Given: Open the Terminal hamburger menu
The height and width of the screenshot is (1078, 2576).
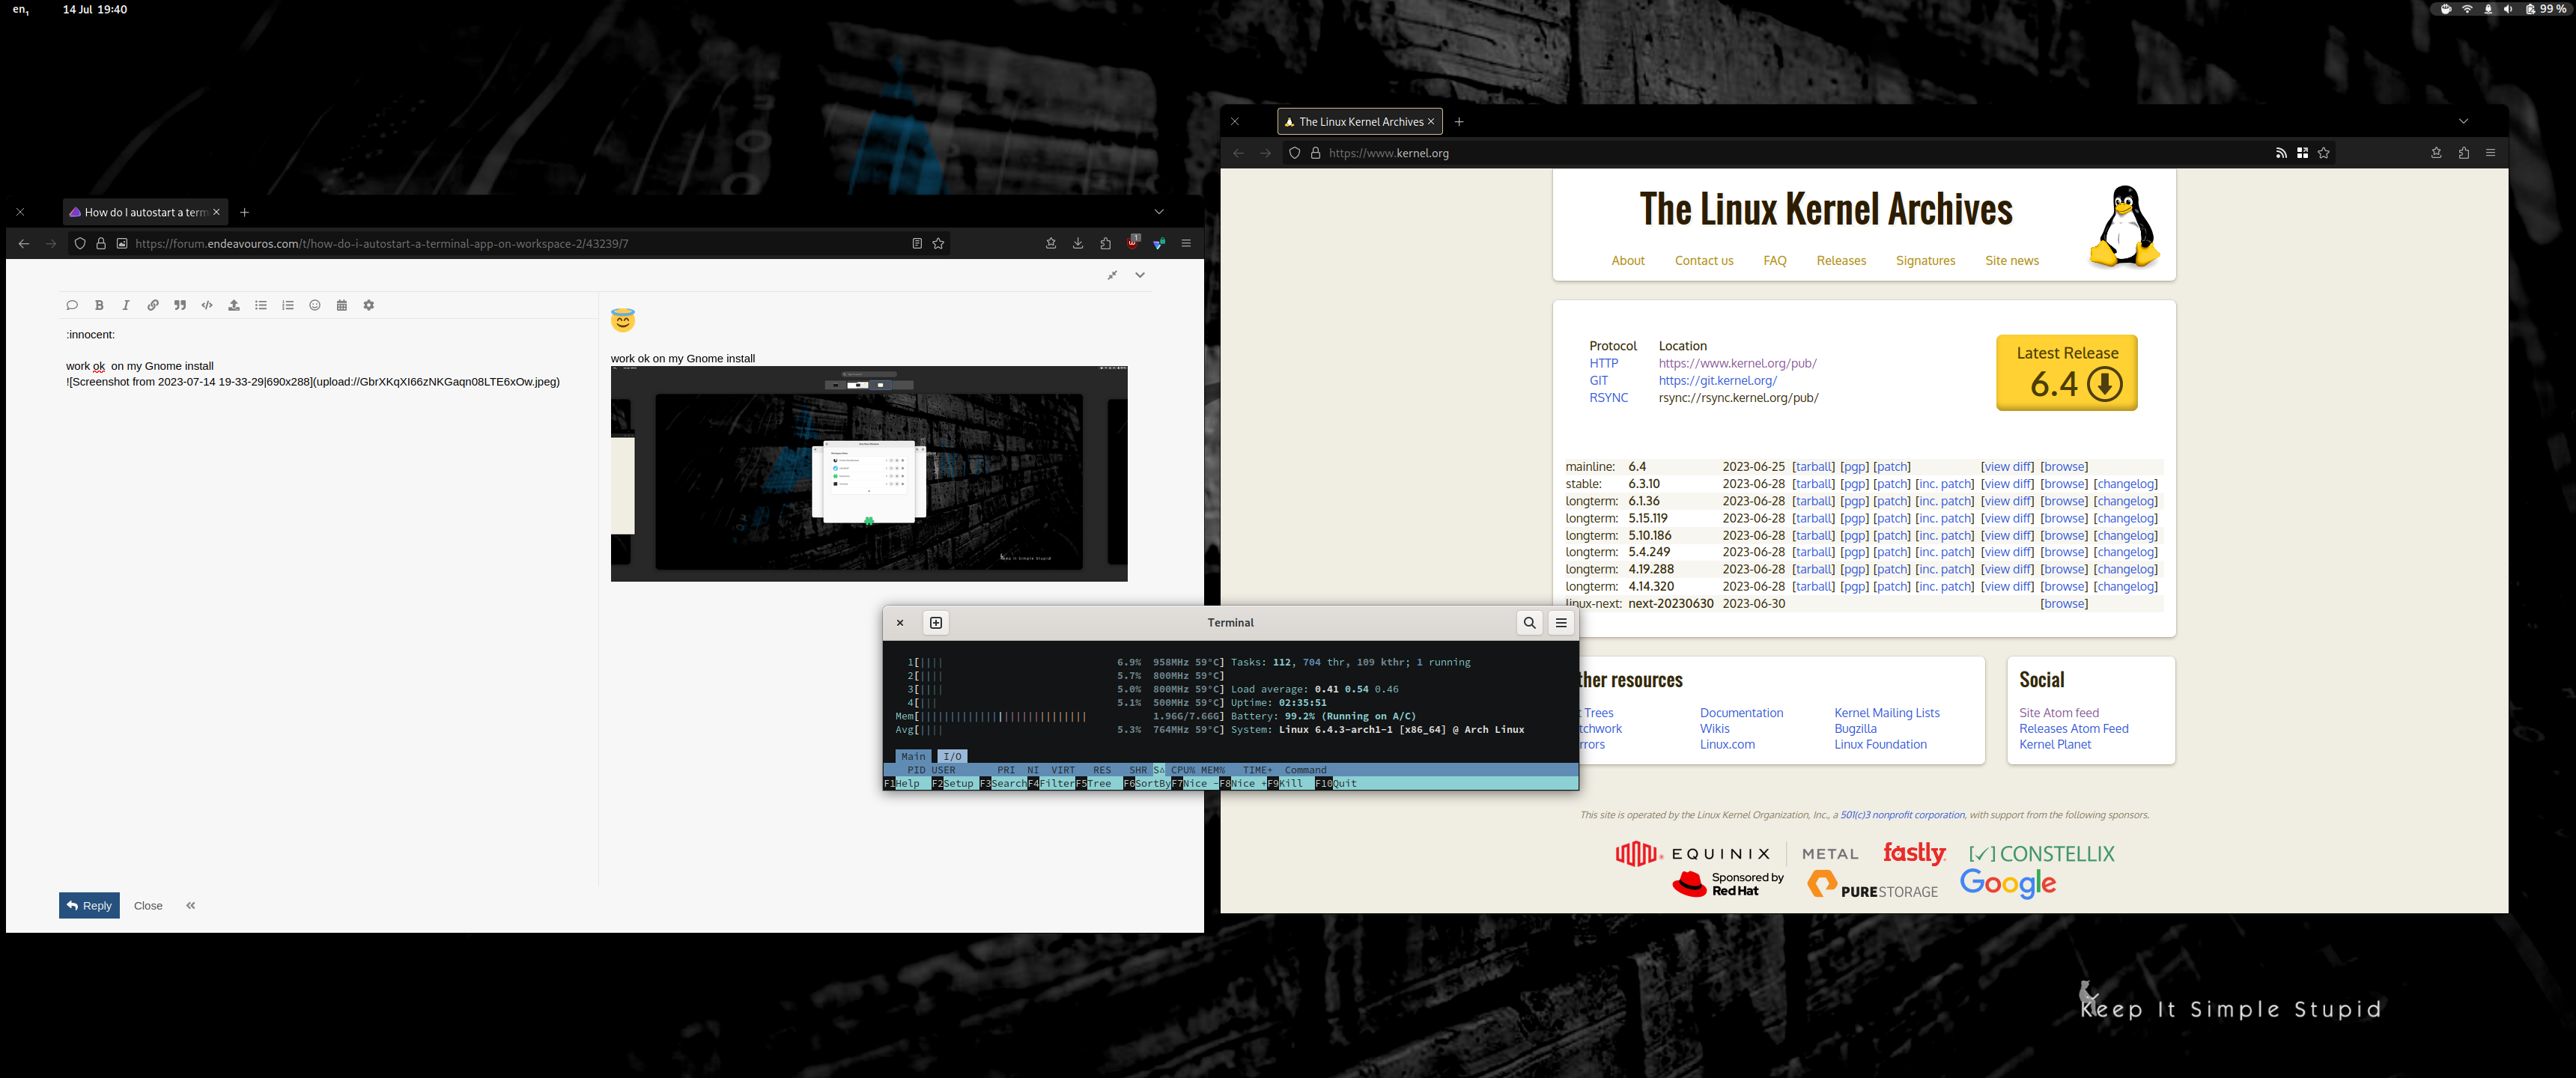Looking at the screenshot, I should point(1561,623).
